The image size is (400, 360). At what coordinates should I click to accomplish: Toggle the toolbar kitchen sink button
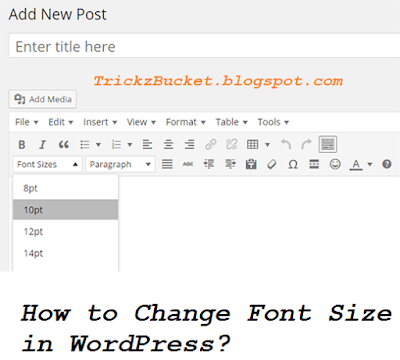pos(328,144)
